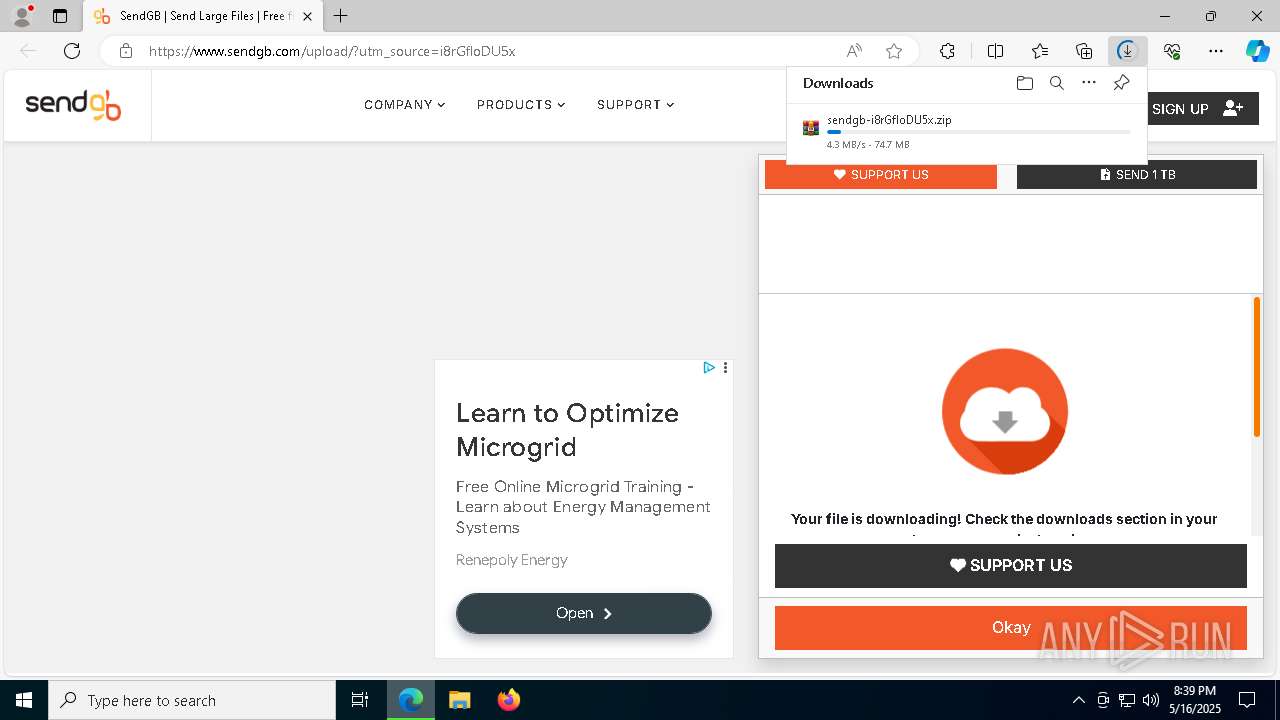Click the SendGB logo
The height and width of the screenshot is (720, 1280).
(x=73, y=104)
